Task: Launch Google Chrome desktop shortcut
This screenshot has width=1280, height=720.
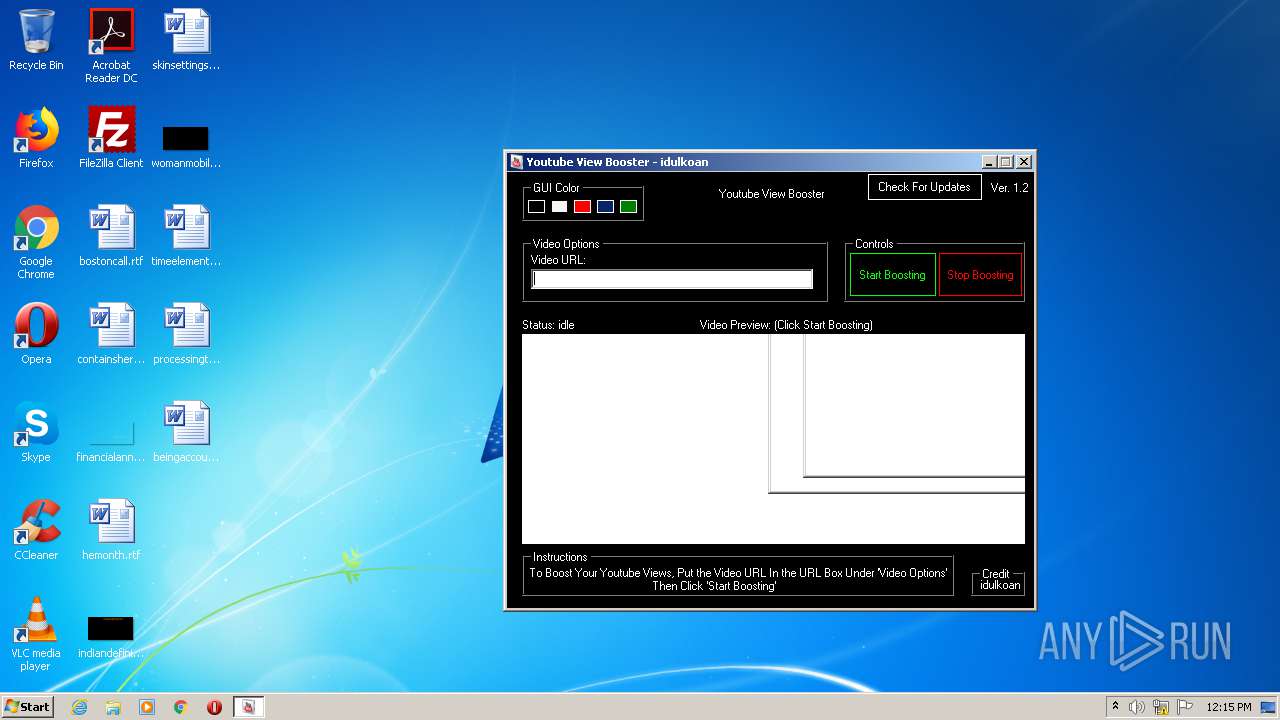Action: (36, 242)
